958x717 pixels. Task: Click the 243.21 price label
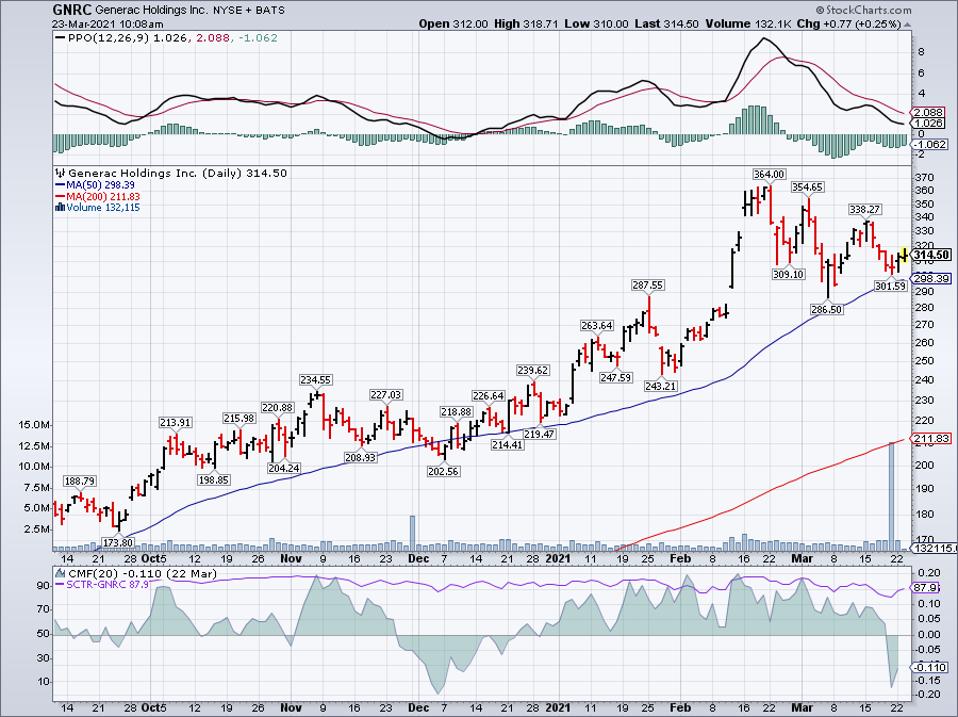coord(660,386)
